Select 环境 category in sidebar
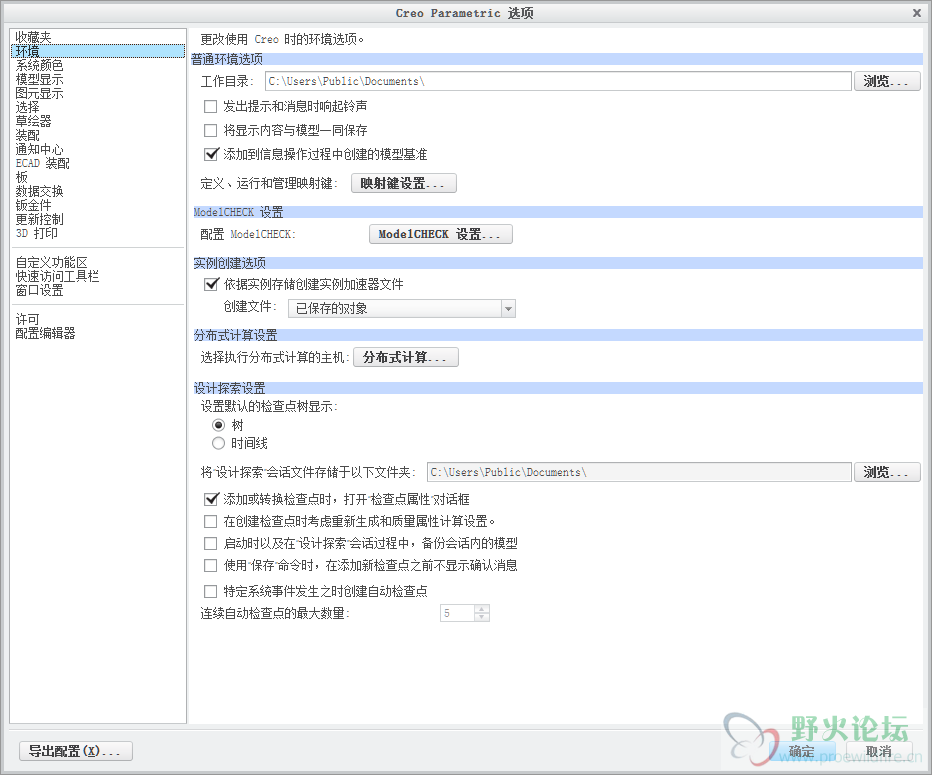The width and height of the screenshot is (932, 775). point(97,51)
